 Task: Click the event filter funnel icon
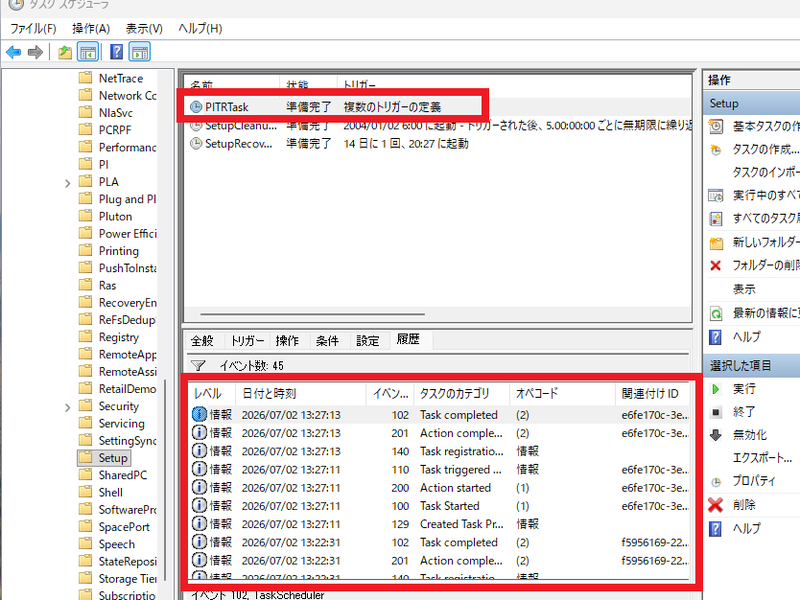pos(198,365)
